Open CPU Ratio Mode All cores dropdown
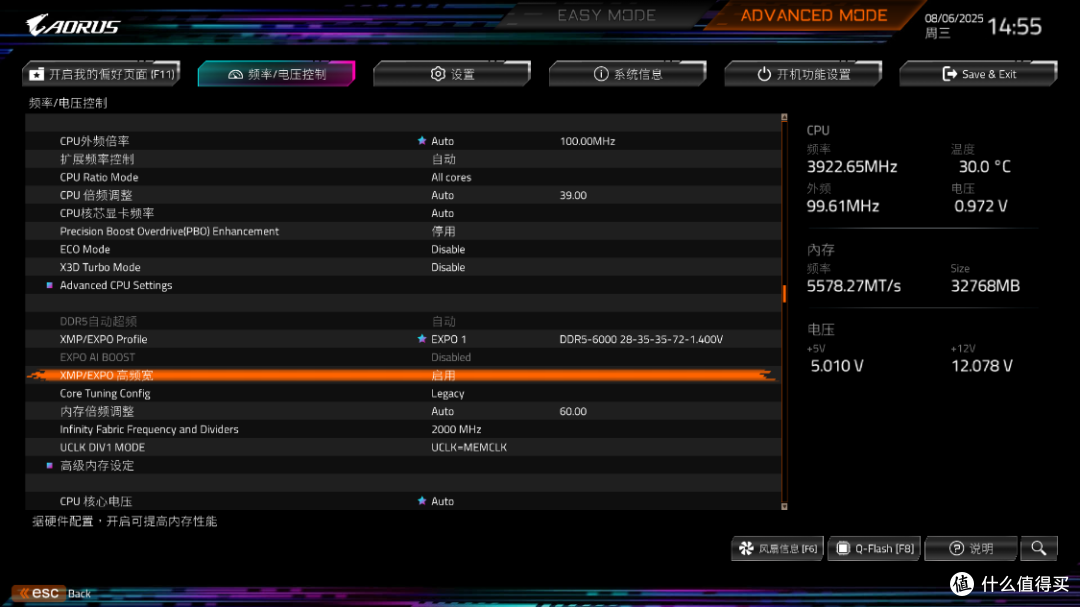Viewport: 1080px width, 607px height. tap(451, 177)
